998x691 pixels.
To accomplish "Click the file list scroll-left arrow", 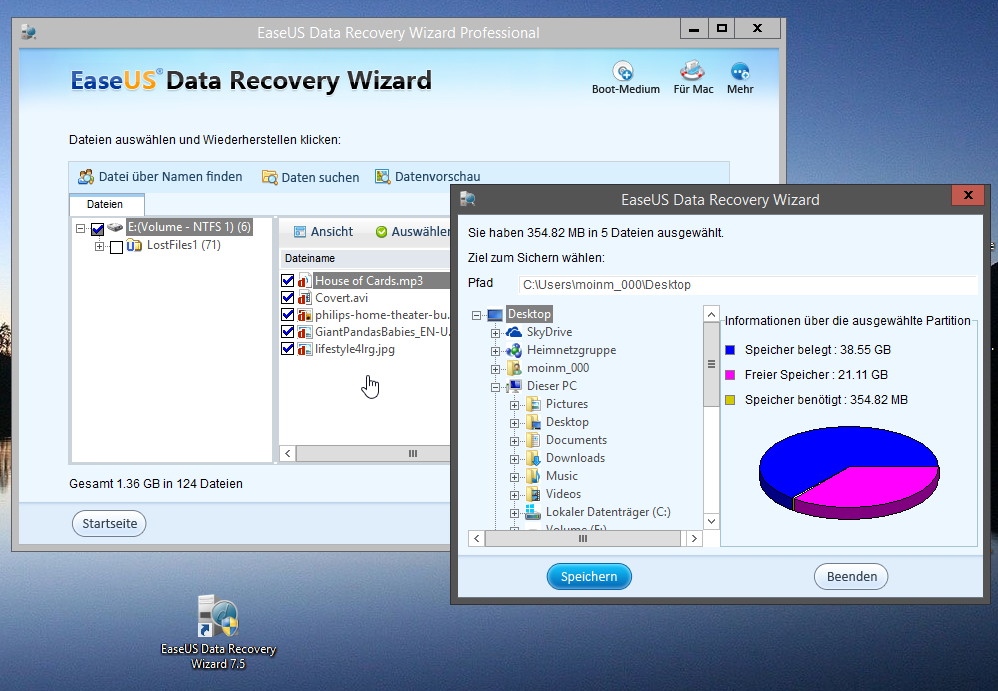I will click(288, 454).
